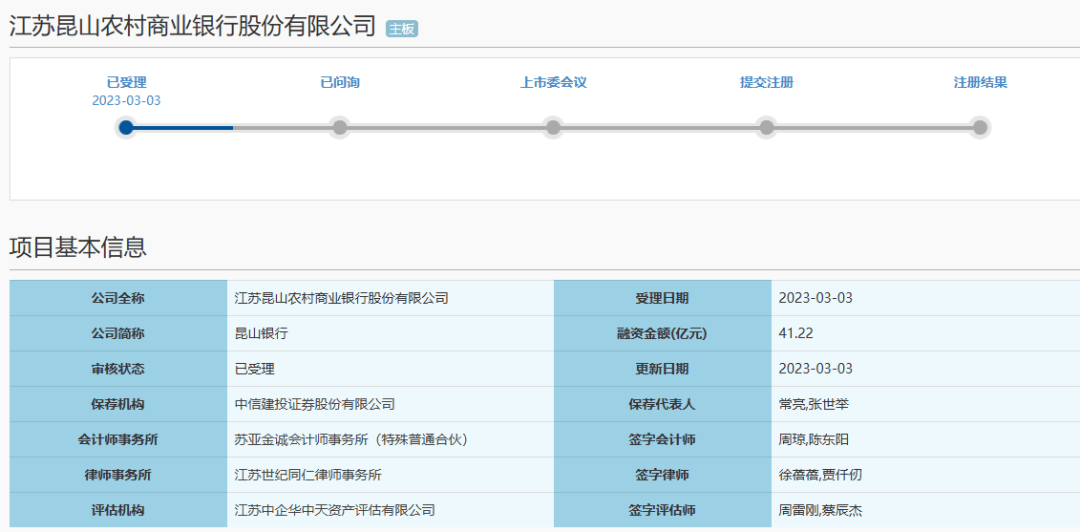The image size is (1080, 532).
Task: Click the 签字会计师 header cell
Action: (x=662, y=440)
